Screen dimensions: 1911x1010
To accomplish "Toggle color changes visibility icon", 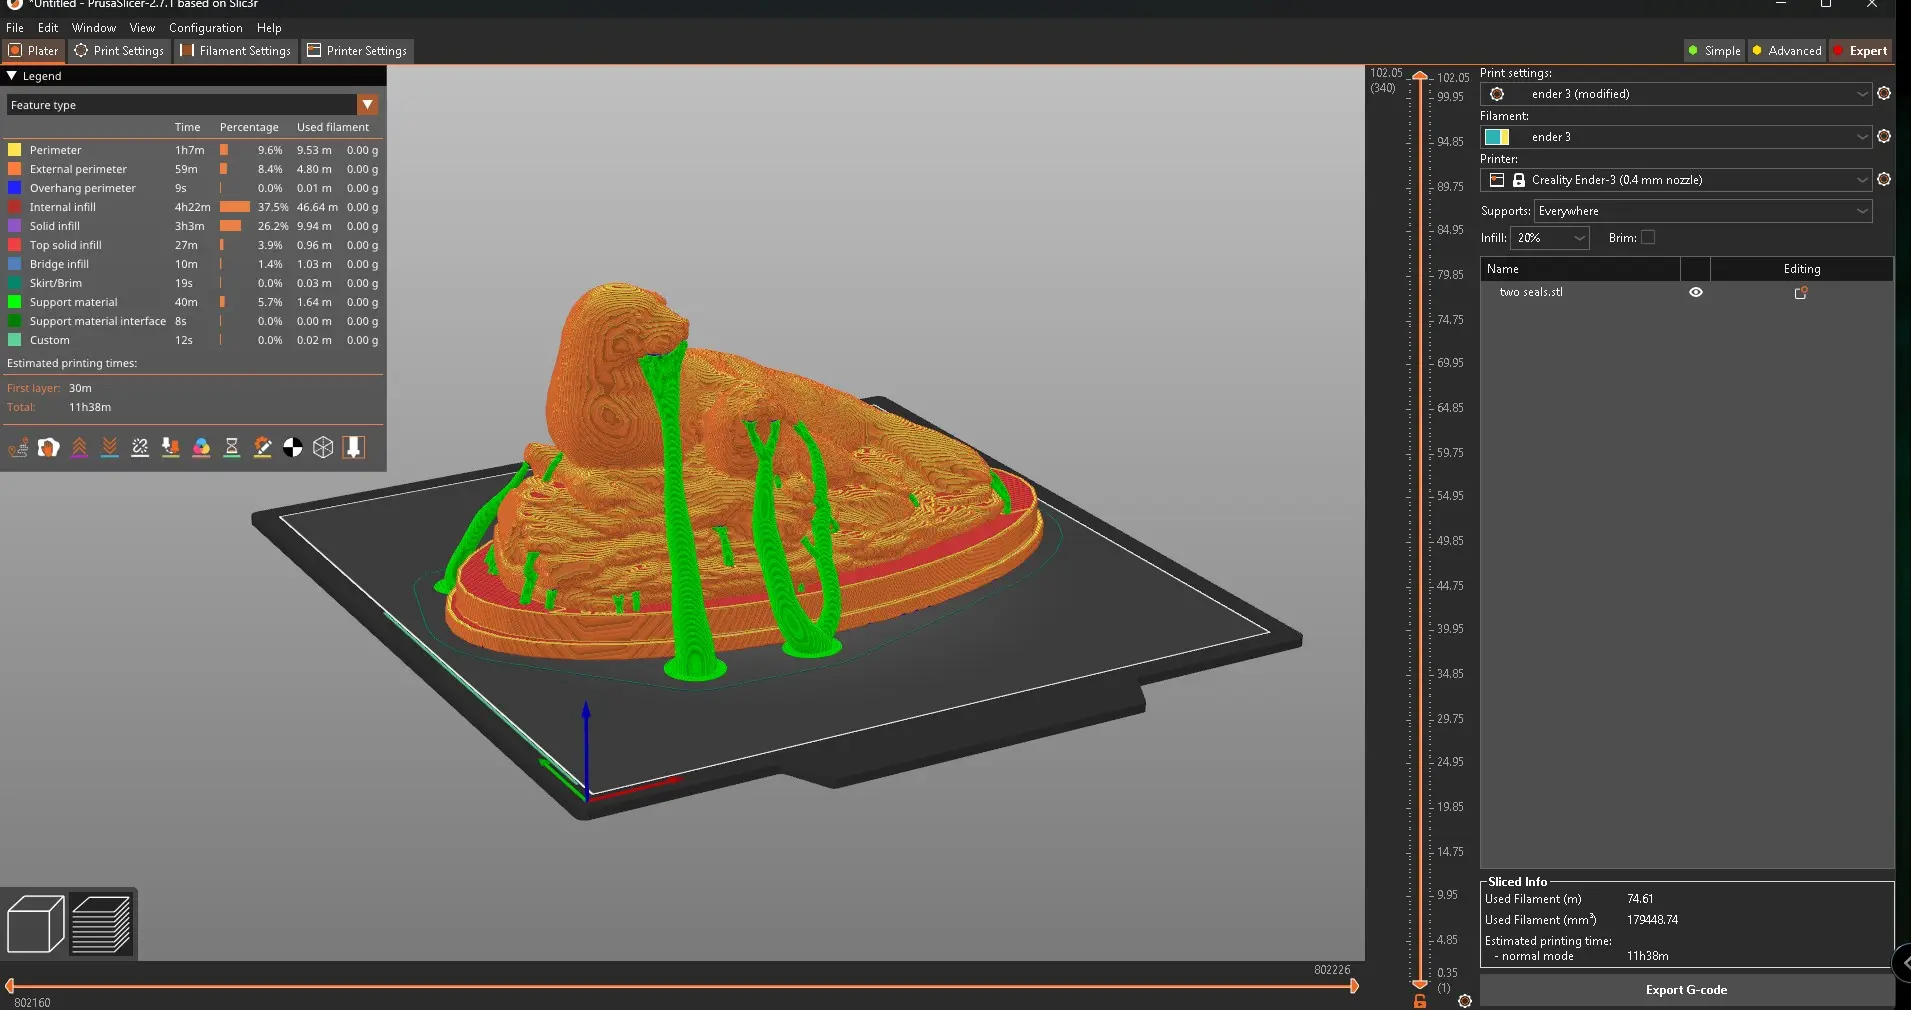I will pyautogui.click(x=201, y=448).
